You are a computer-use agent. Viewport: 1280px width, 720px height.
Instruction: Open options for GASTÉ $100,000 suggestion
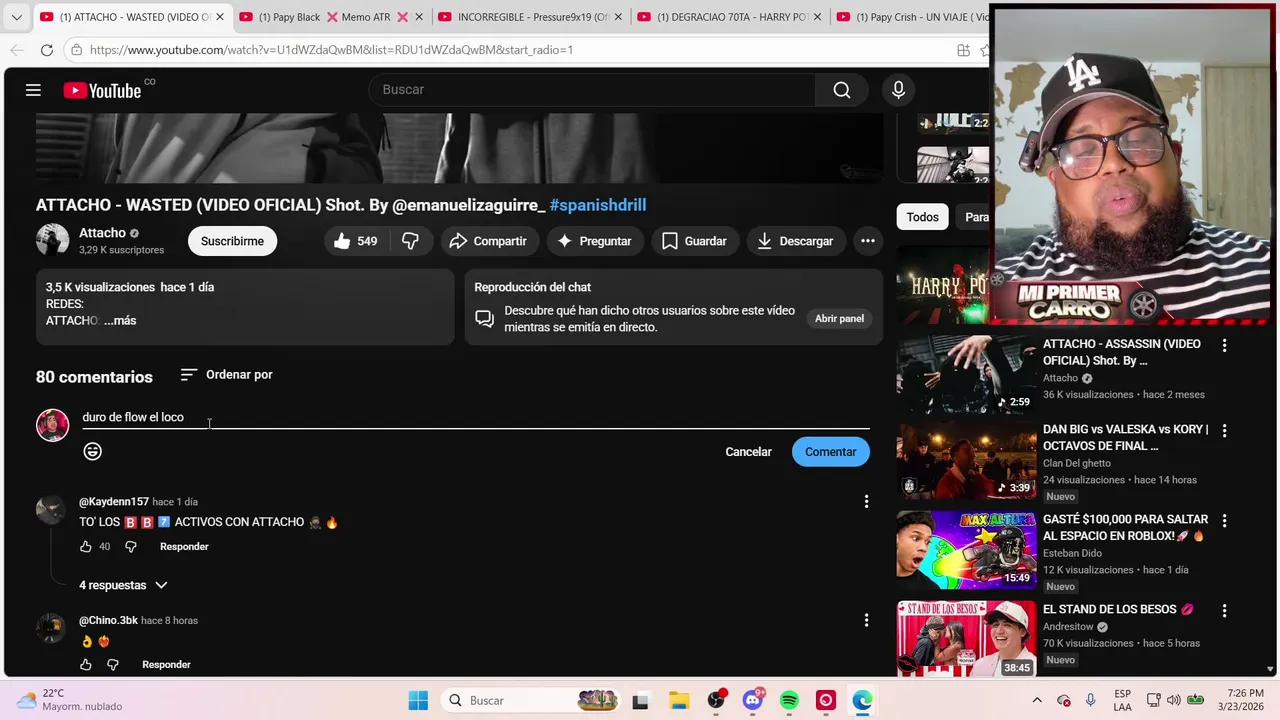coord(1224,521)
